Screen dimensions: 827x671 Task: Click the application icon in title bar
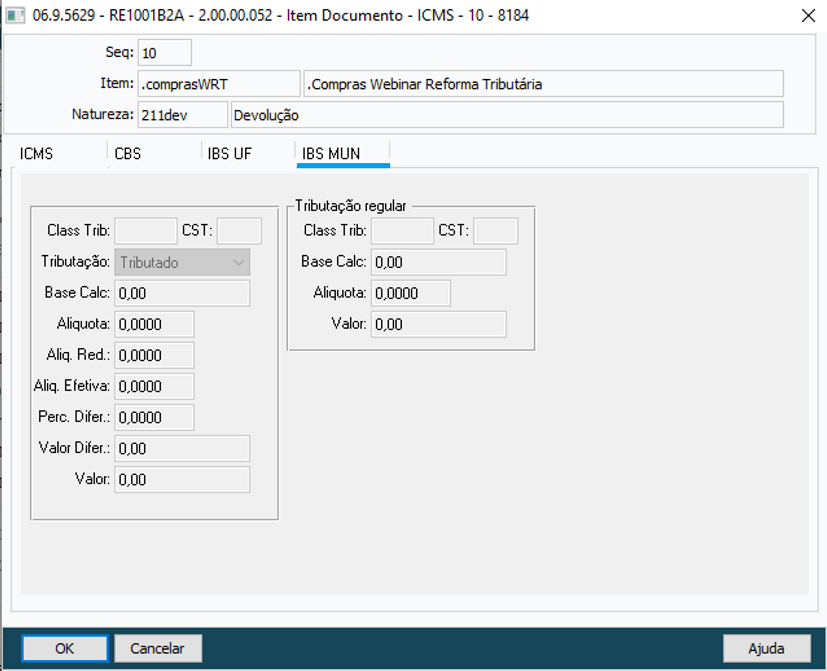coord(15,15)
